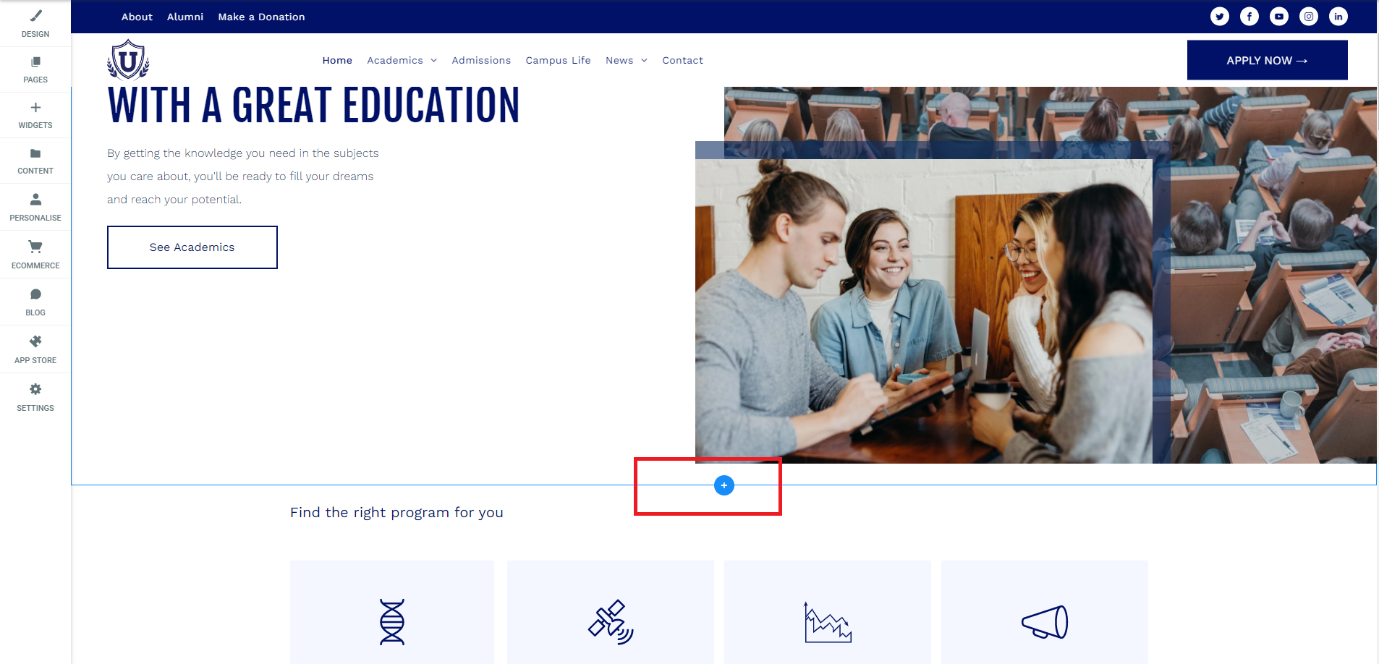Click the Twitter social icon

pos(1219,16)
